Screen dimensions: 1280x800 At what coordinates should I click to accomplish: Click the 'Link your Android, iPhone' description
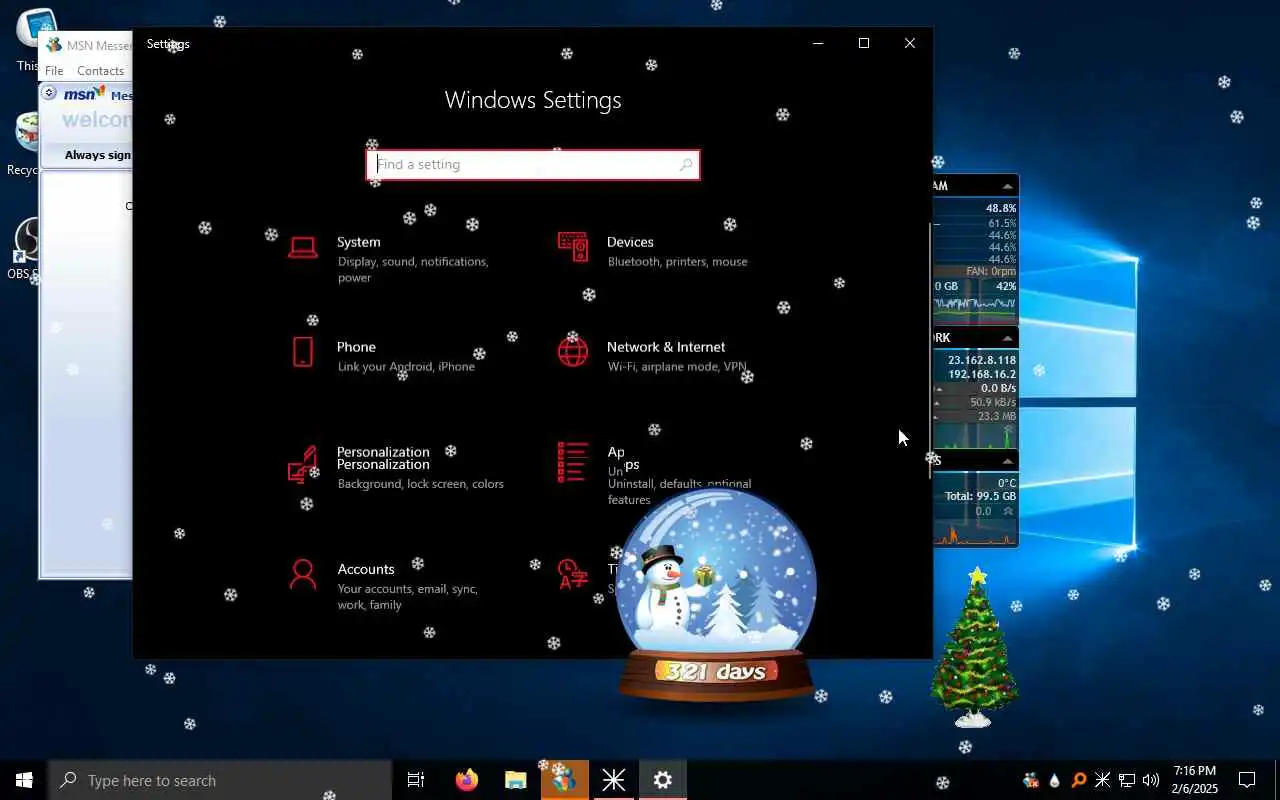406,367
